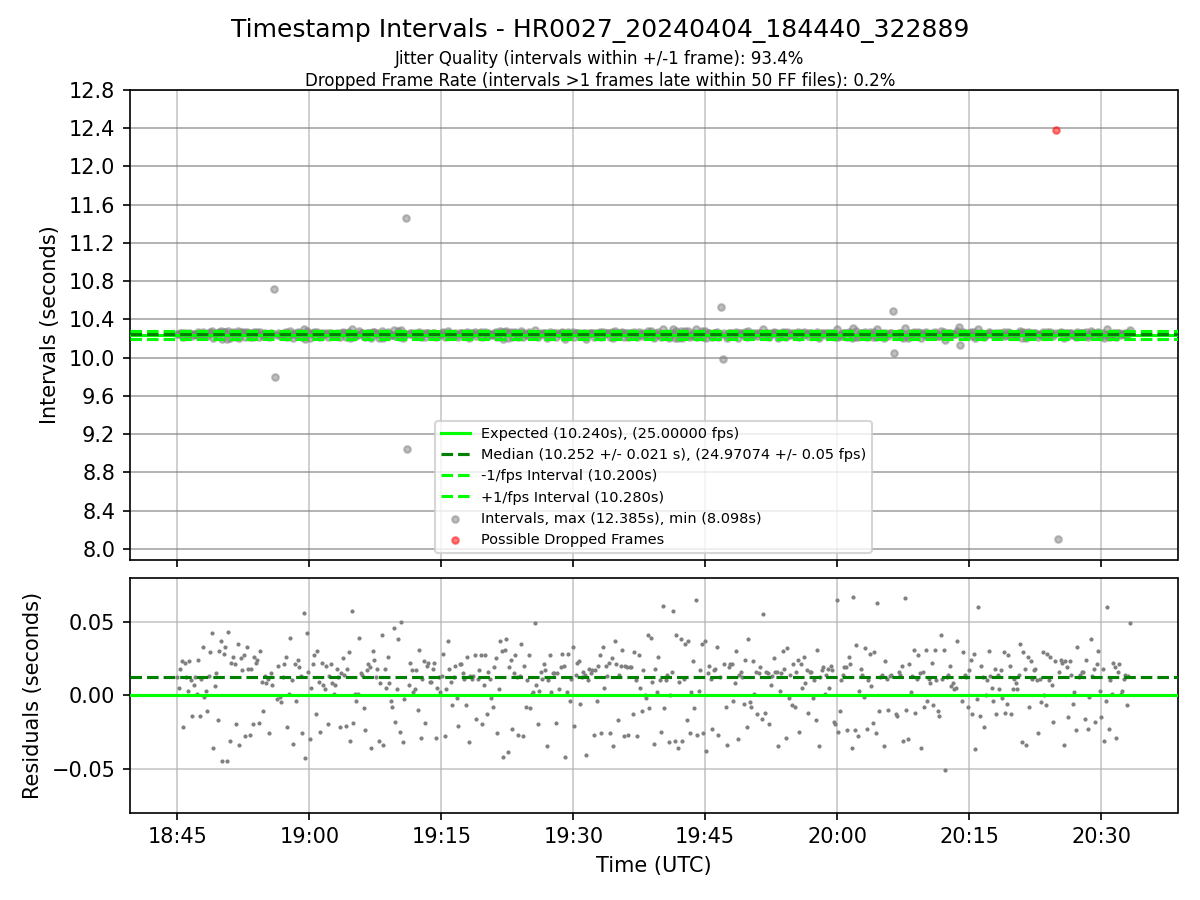The width and height of the screenshot is (1200, 900).
Task: Click legend entry 'Possible Dropped Frames'
Action: pos(573,539)
